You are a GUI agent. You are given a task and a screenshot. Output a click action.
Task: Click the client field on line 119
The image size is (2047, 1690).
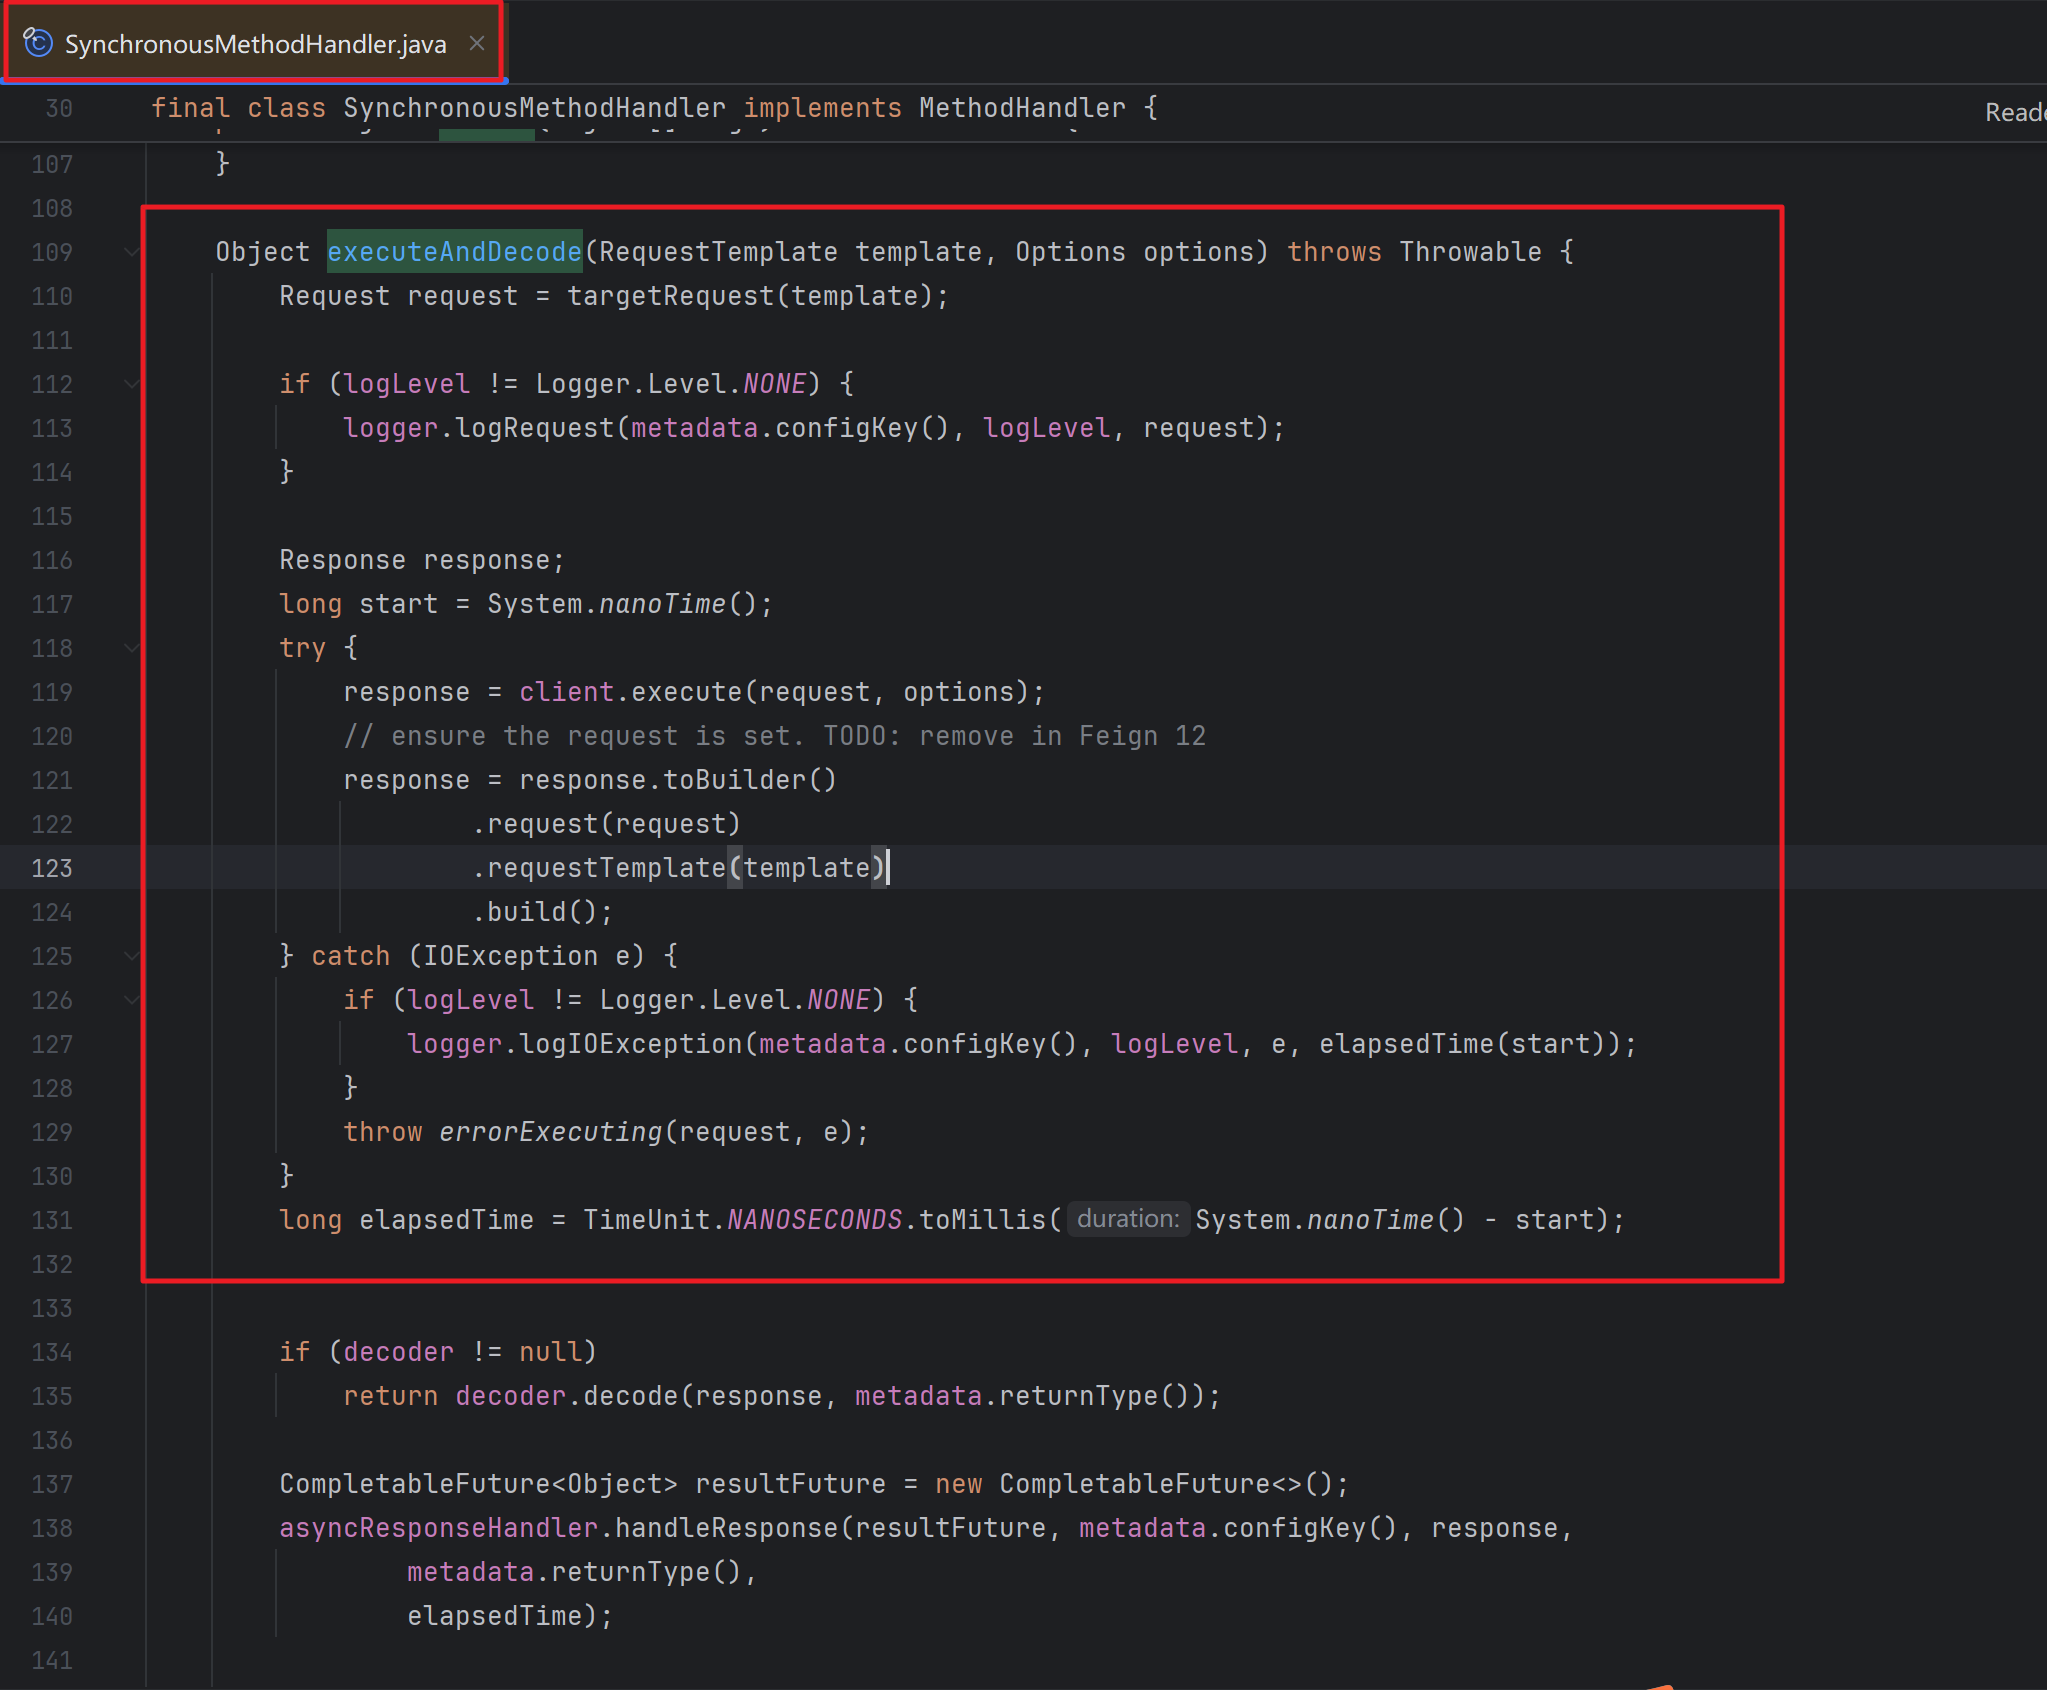click(x=566, y=692)
